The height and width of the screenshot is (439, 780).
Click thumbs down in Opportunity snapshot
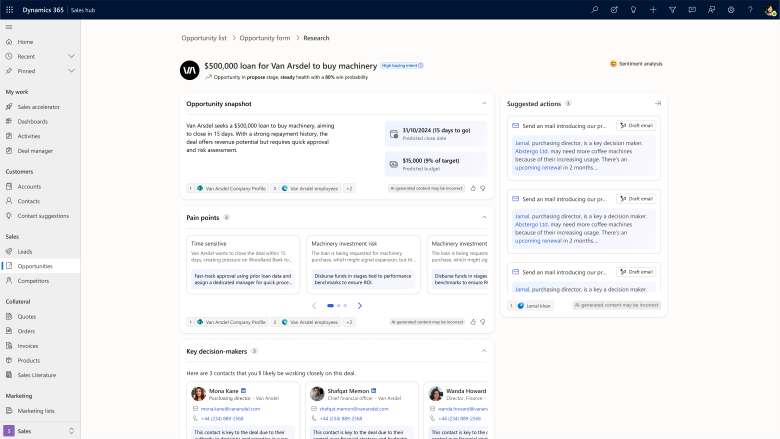click(x=483, y=188)
